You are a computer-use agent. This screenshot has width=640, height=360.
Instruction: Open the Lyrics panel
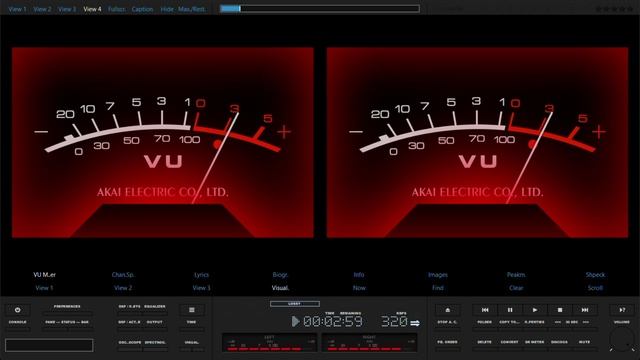201,275
